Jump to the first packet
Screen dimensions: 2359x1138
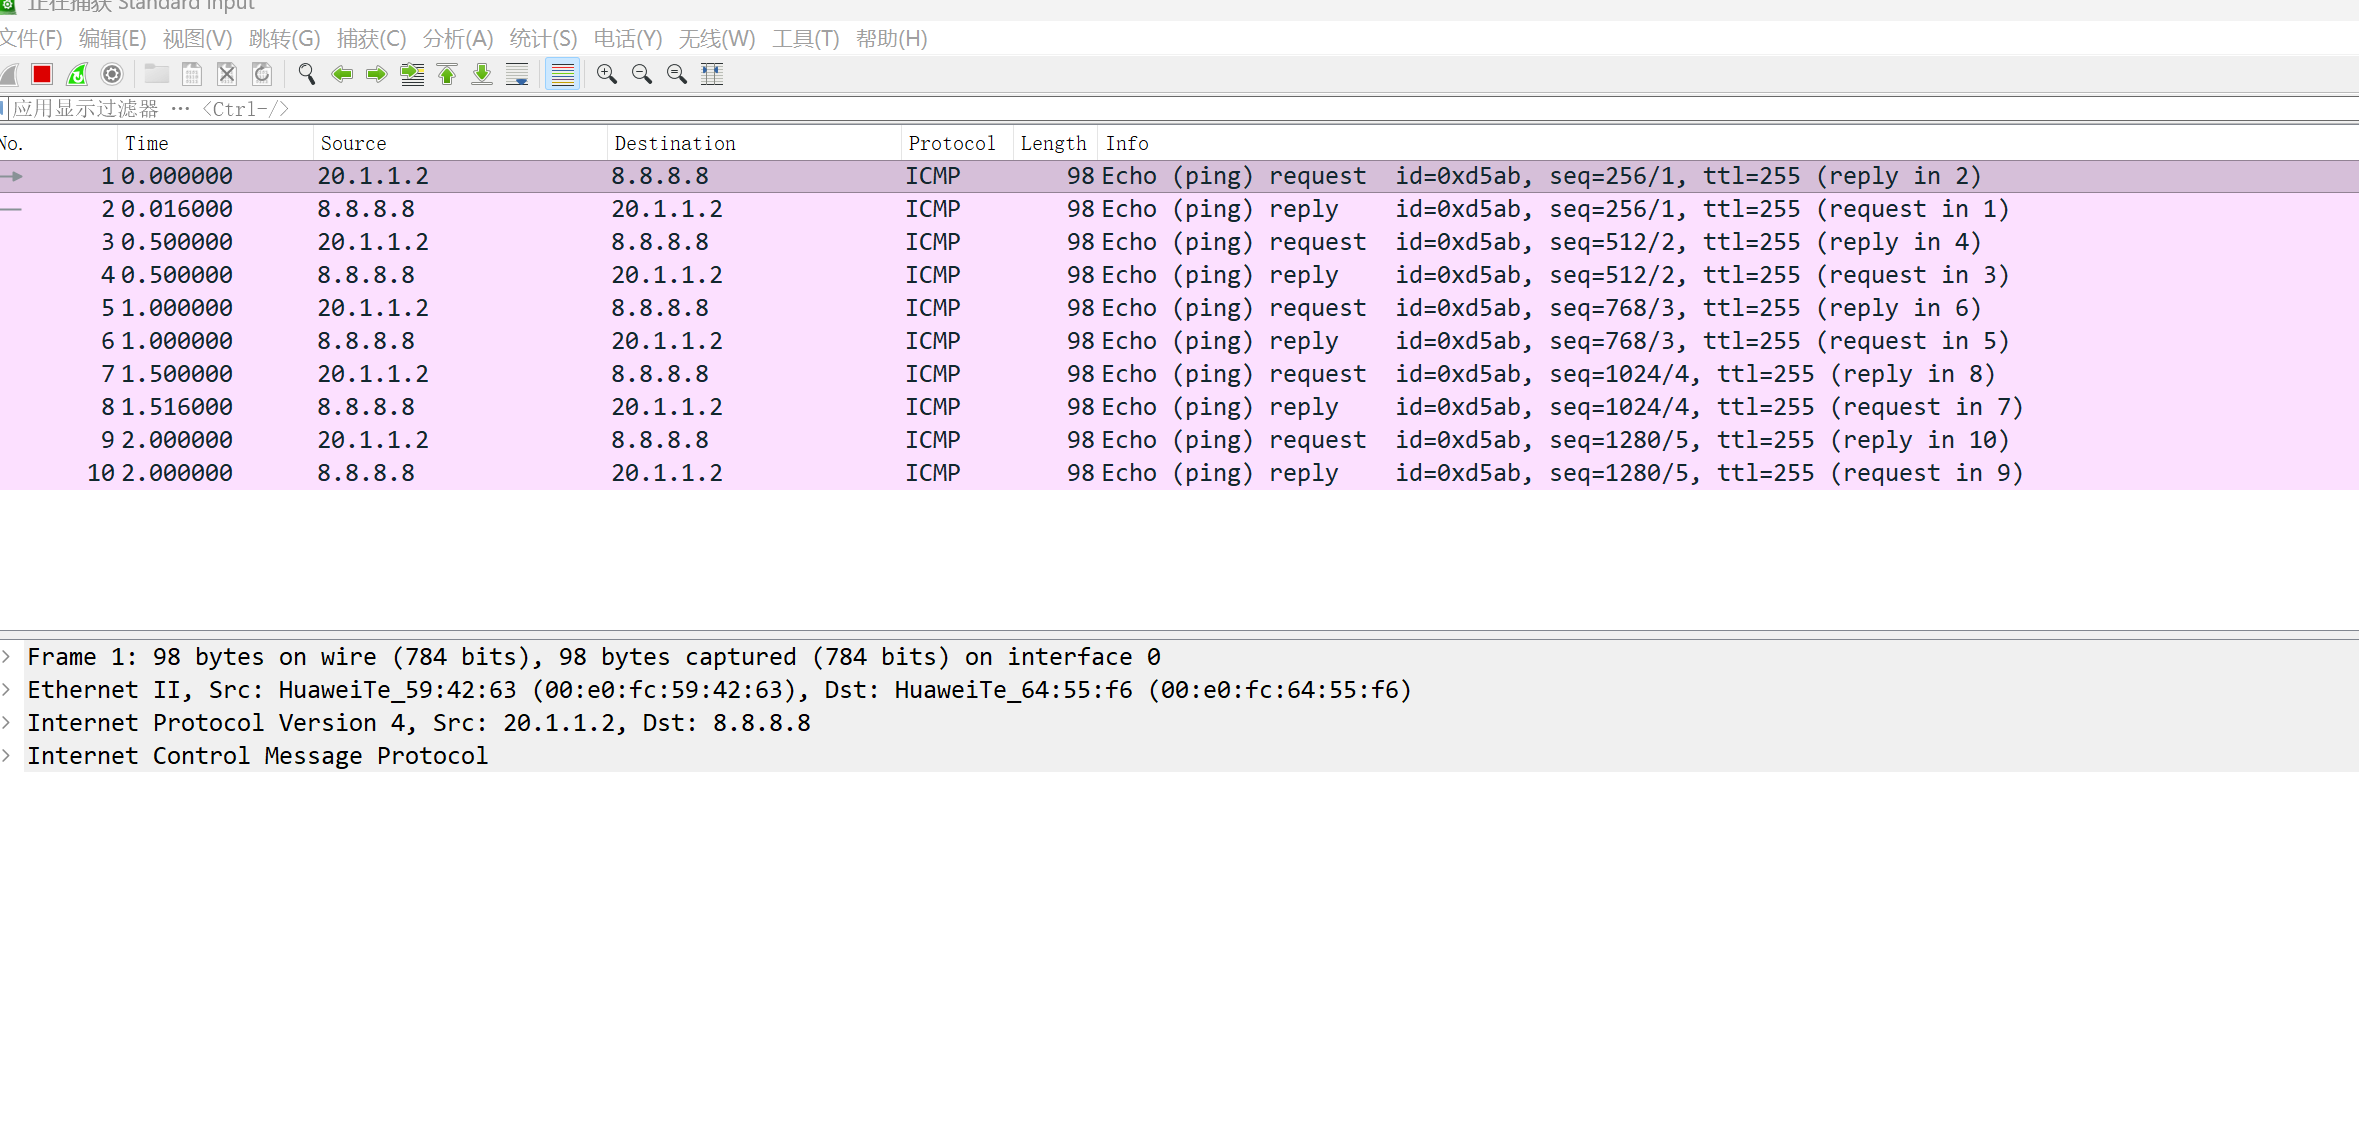(x=447, y=74)
